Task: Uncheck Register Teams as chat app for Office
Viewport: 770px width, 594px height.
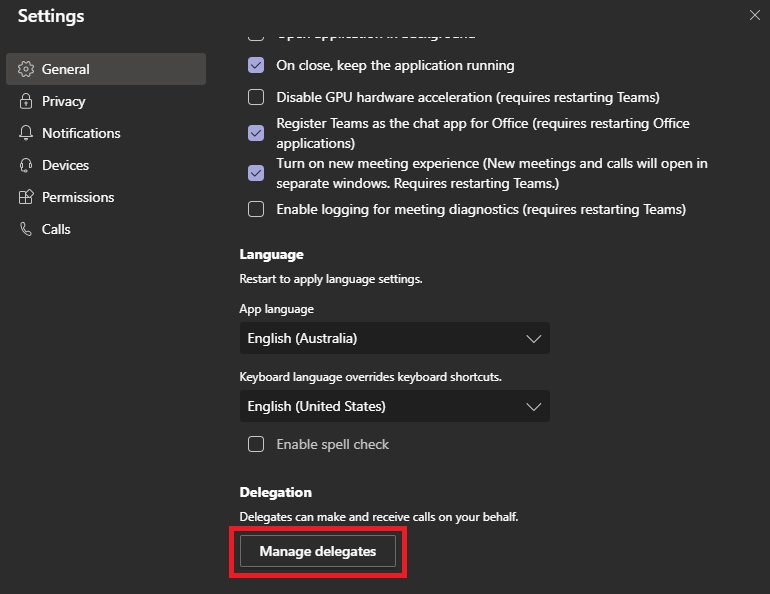Action: point(256,133)
